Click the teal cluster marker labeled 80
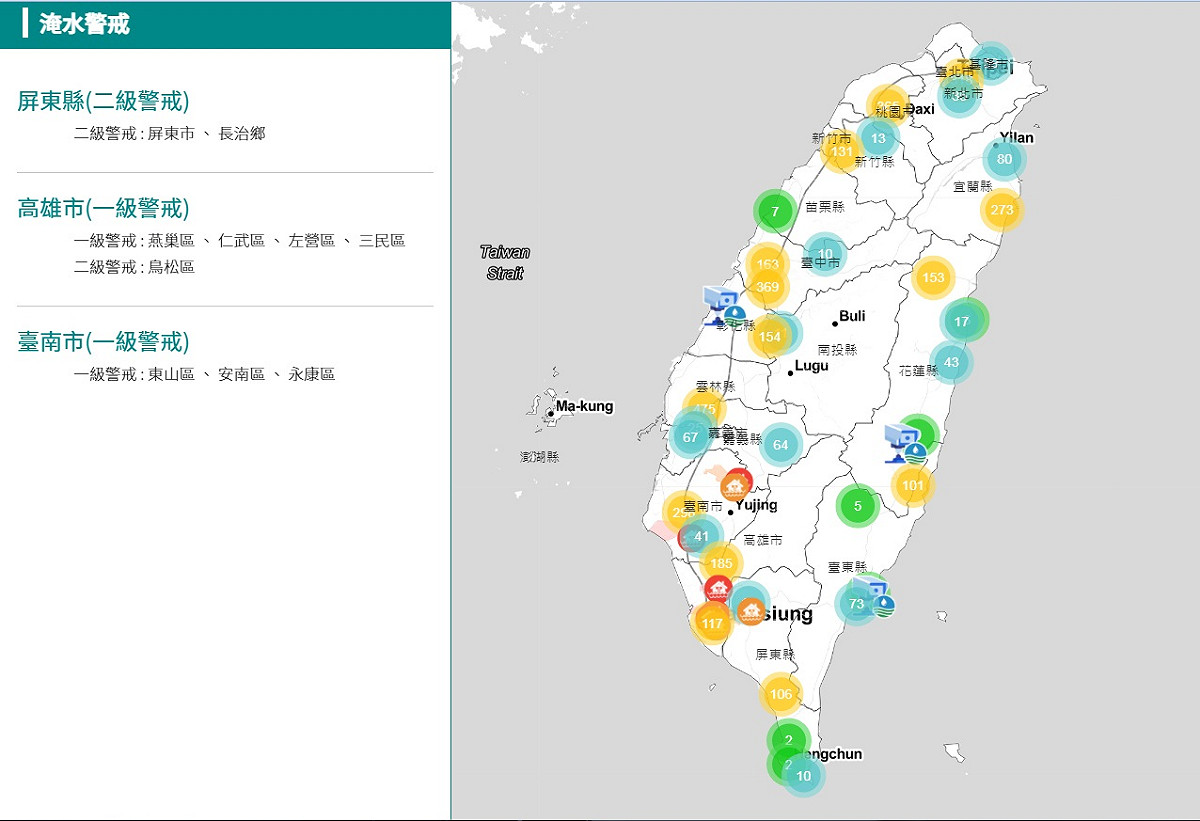Screen dimensions: 1200x821 click(x=1004, y=158)
